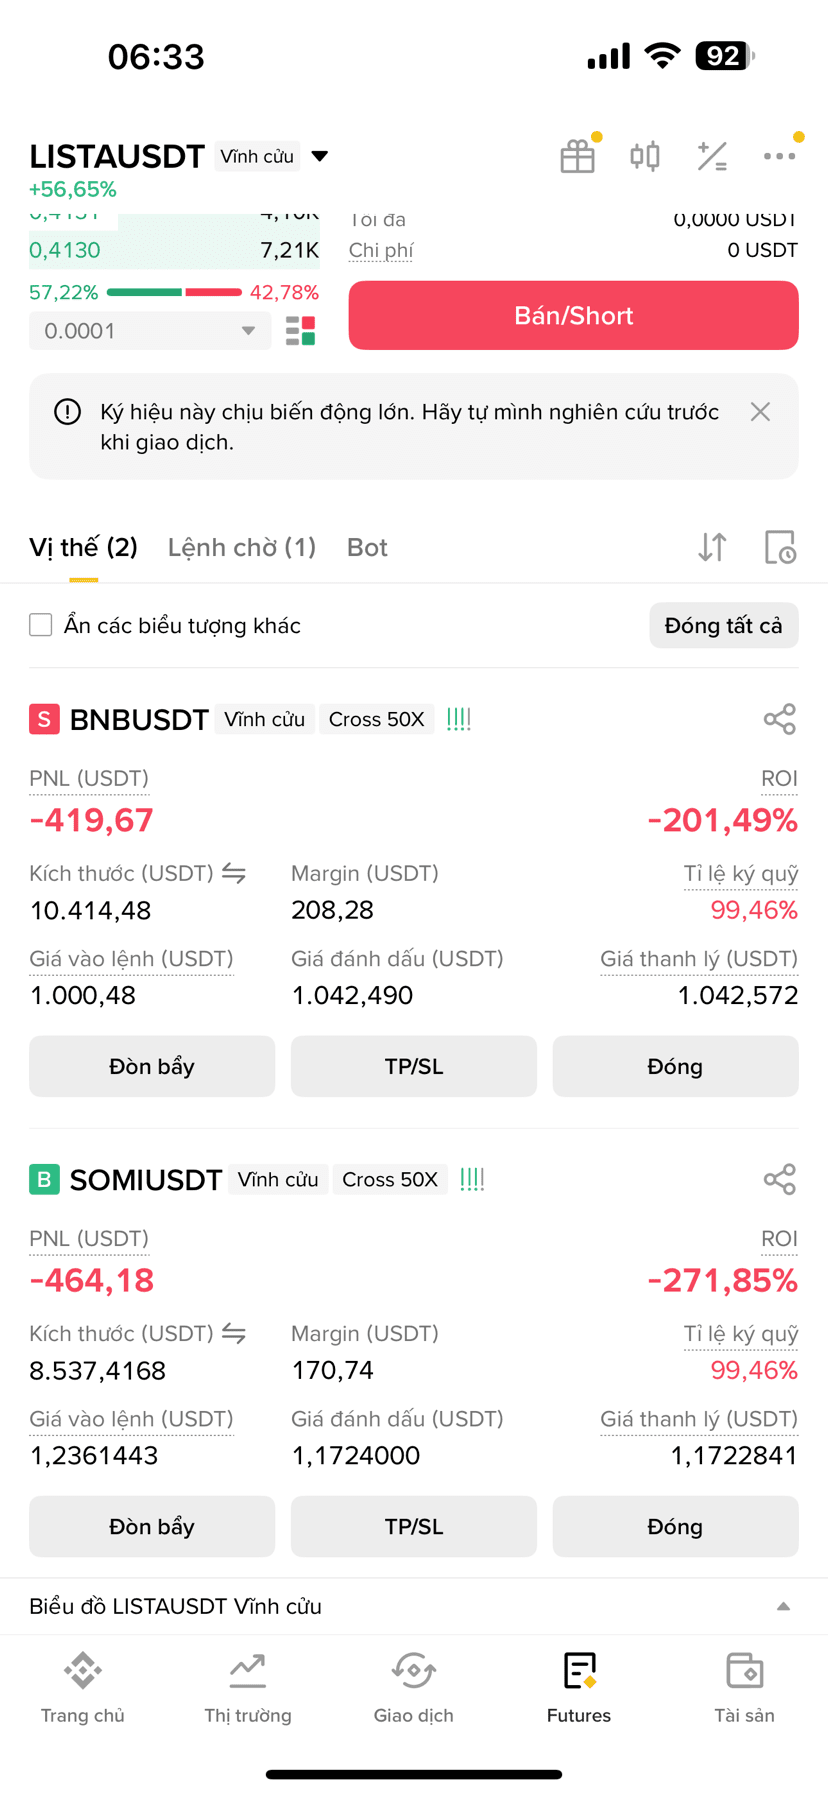Dismiss the volatility warning notice
828x1795 pixels.
pyautogui.click(x=760, y=412)
